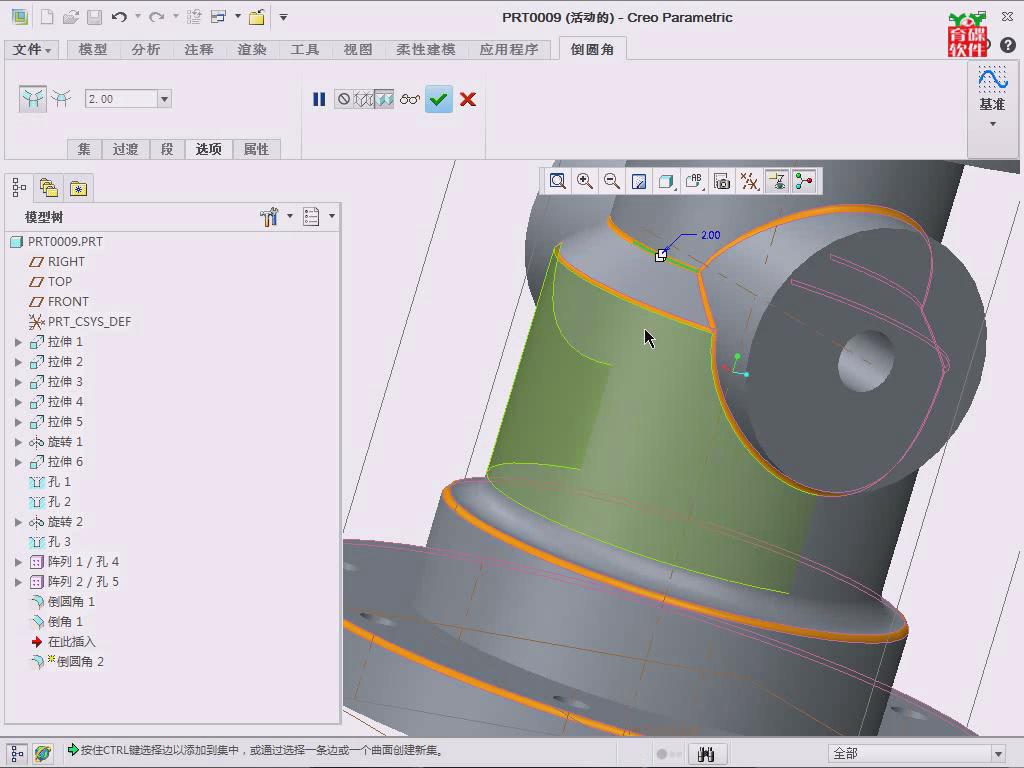This screenshot has height=768, width=1024.
Task: Activate round transition mode
Action: 61,99
